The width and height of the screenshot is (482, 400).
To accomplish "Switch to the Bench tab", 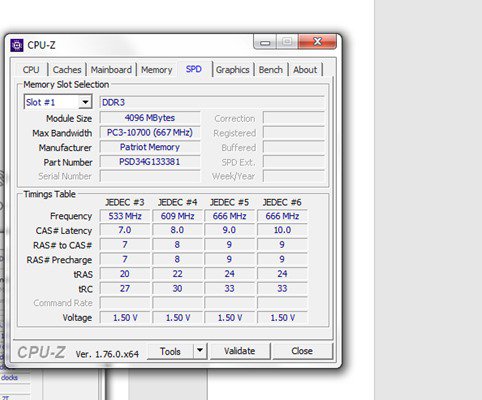I will 271,70.
